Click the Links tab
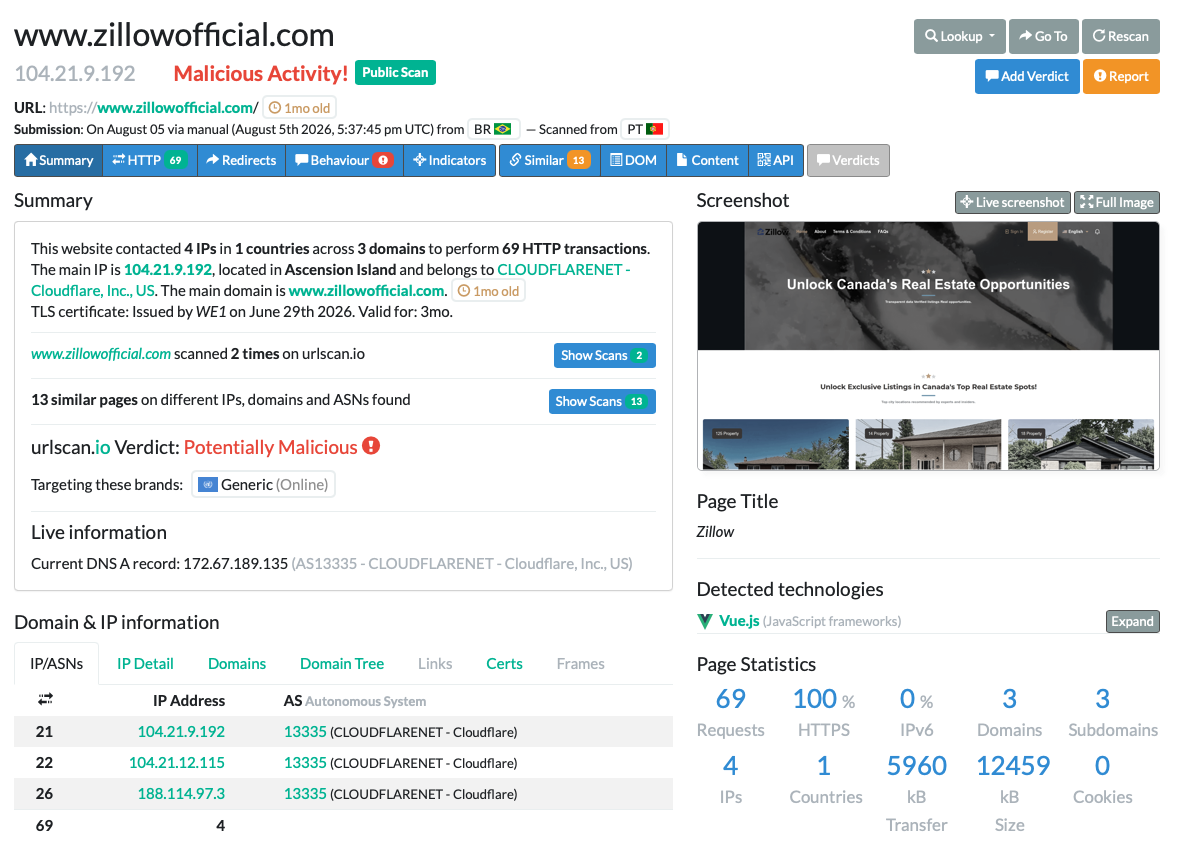The width and height of the screenshot is (1180, 861). [435, 664]
